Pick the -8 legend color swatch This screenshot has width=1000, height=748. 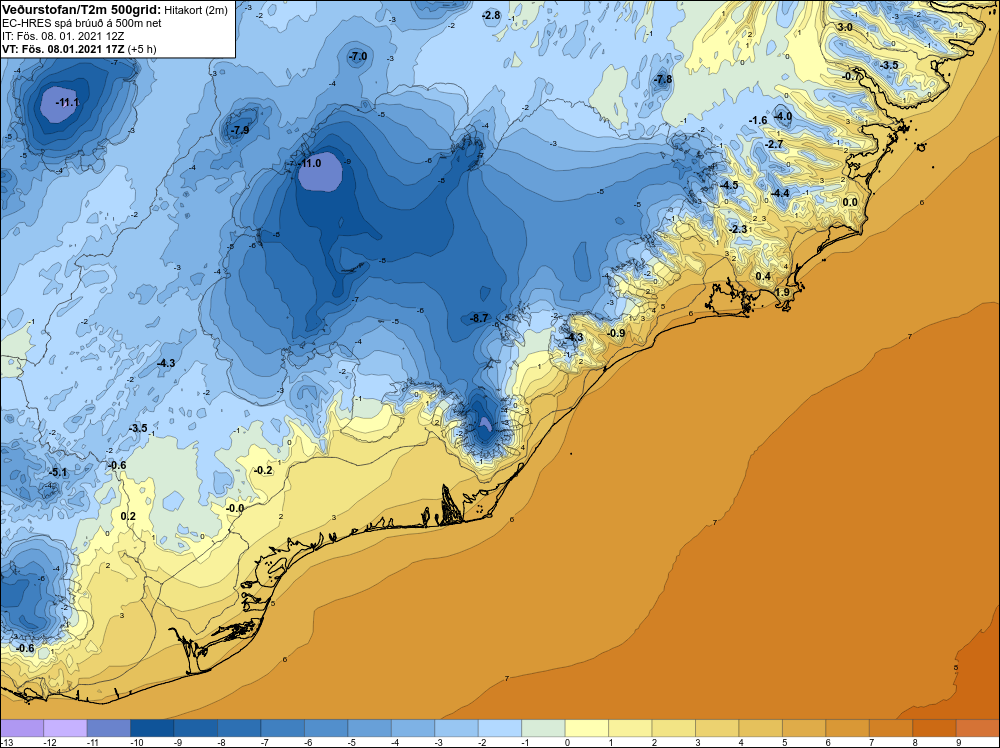click(x=239, y=728)
